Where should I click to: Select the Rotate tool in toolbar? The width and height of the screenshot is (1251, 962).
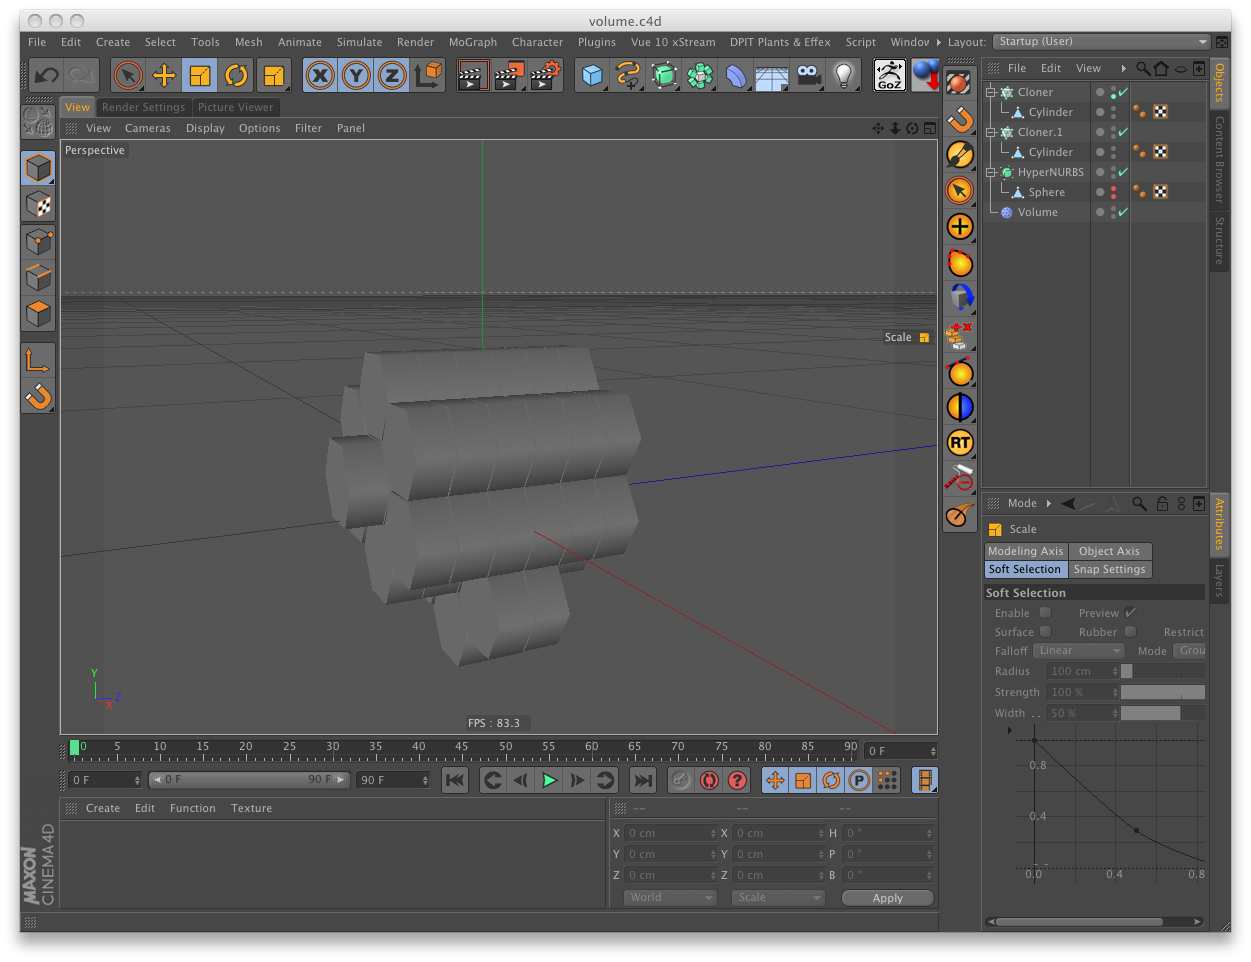(x=236, y=75)
